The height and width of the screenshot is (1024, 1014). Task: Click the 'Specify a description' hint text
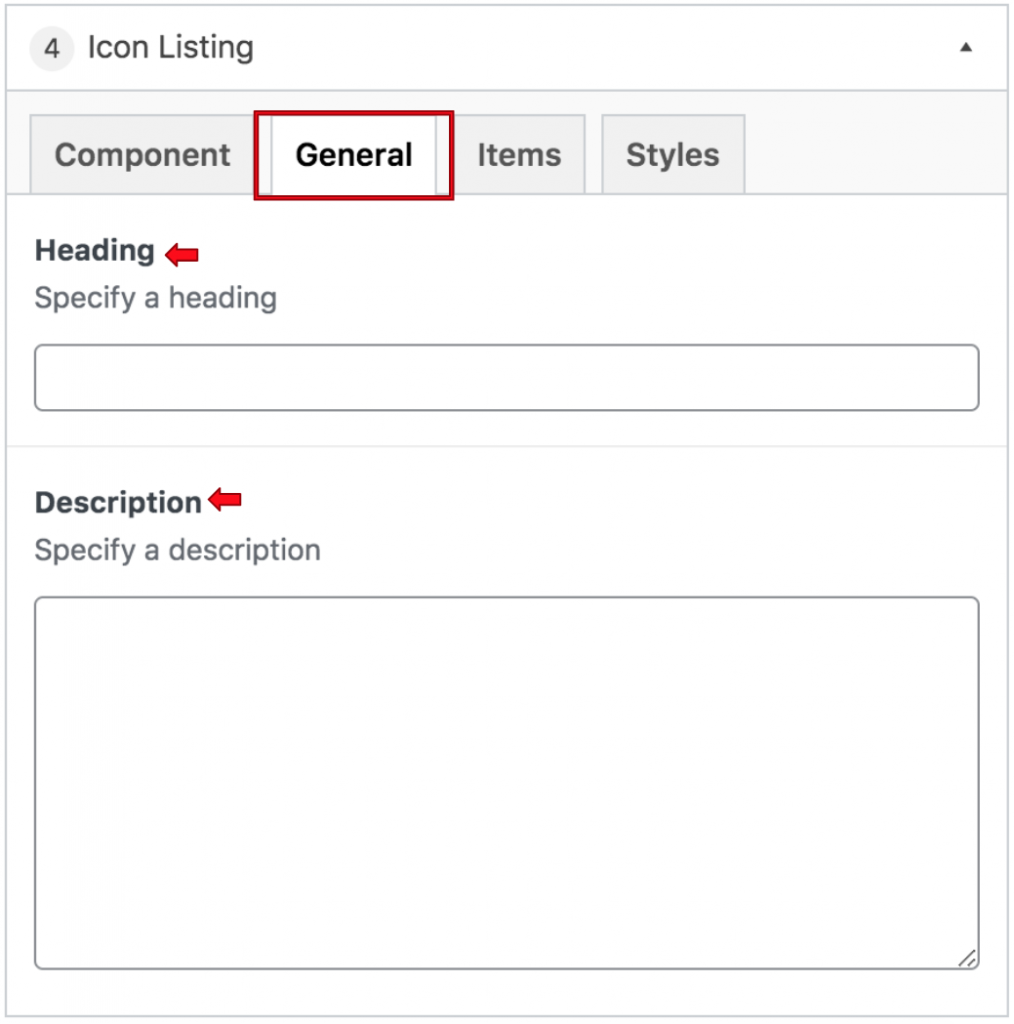point(178,550)
